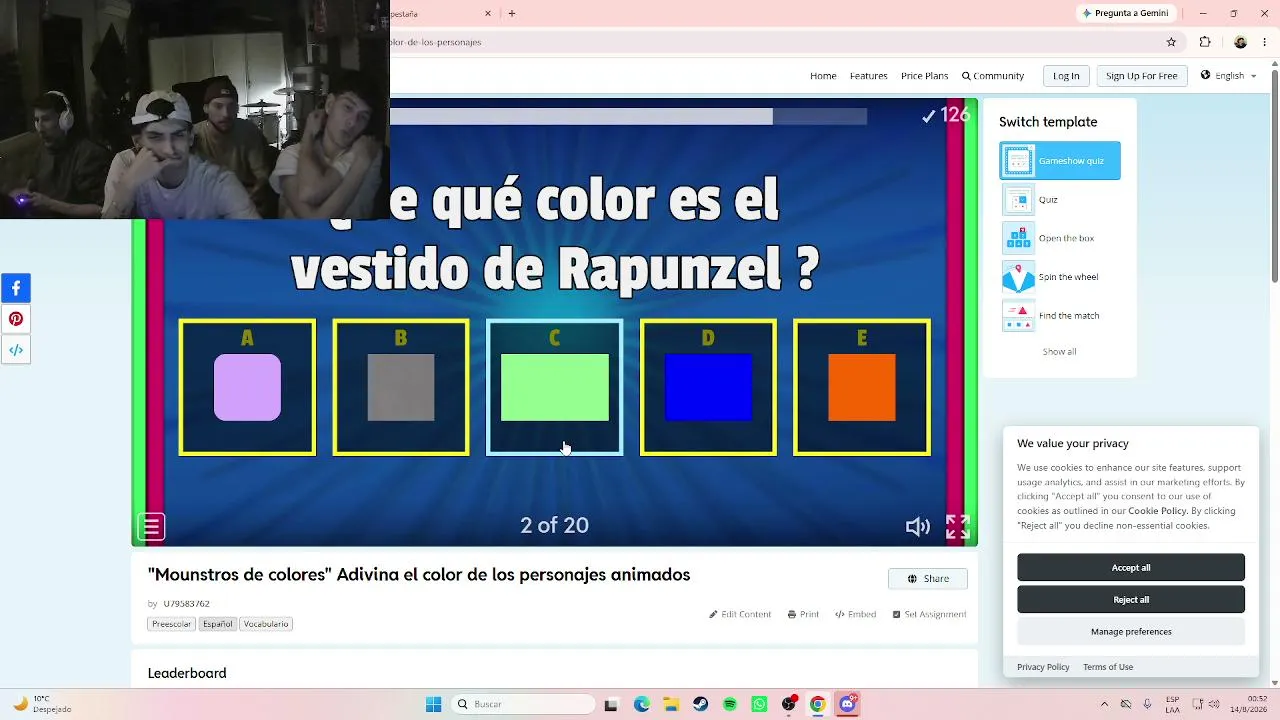This screenshot has height=720, width=1280.
Task: Click the Español tag
Action: [x=217, y=624]
